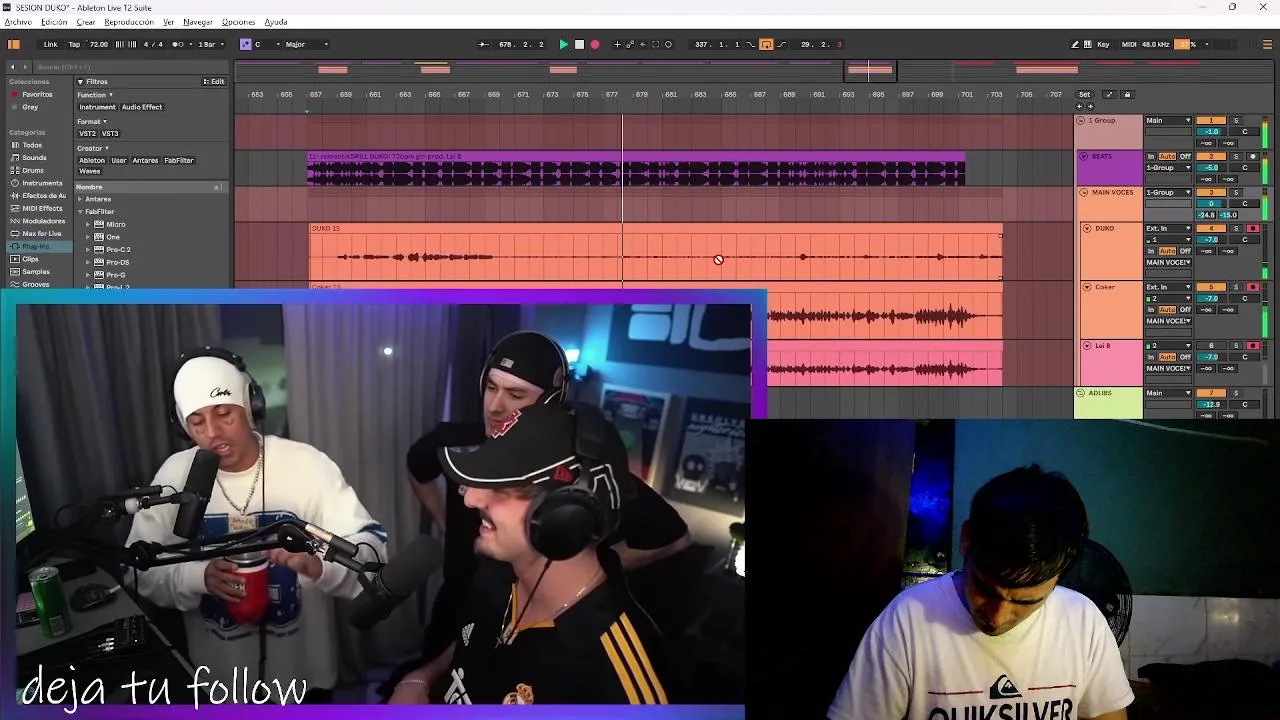Select the Audio Effect filter tag

pos(142,107)
